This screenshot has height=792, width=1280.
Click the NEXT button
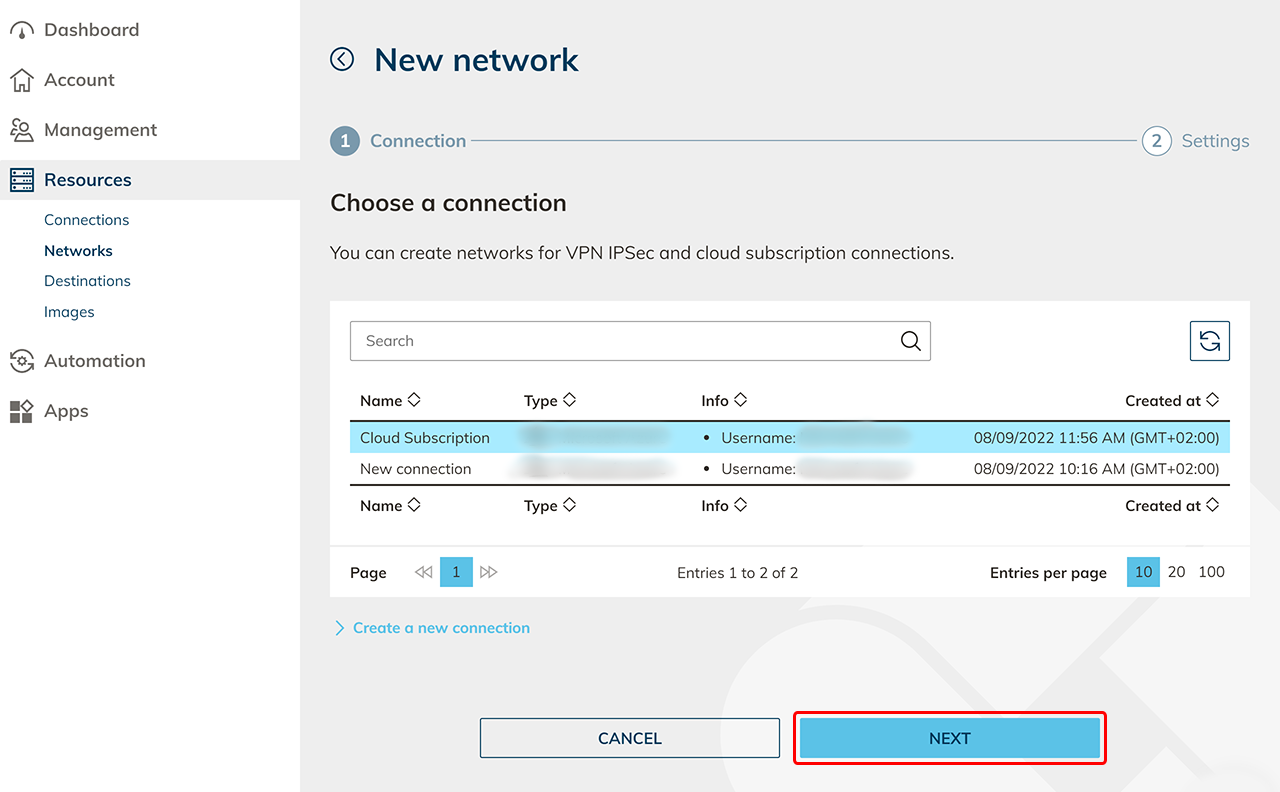[950, 738]
